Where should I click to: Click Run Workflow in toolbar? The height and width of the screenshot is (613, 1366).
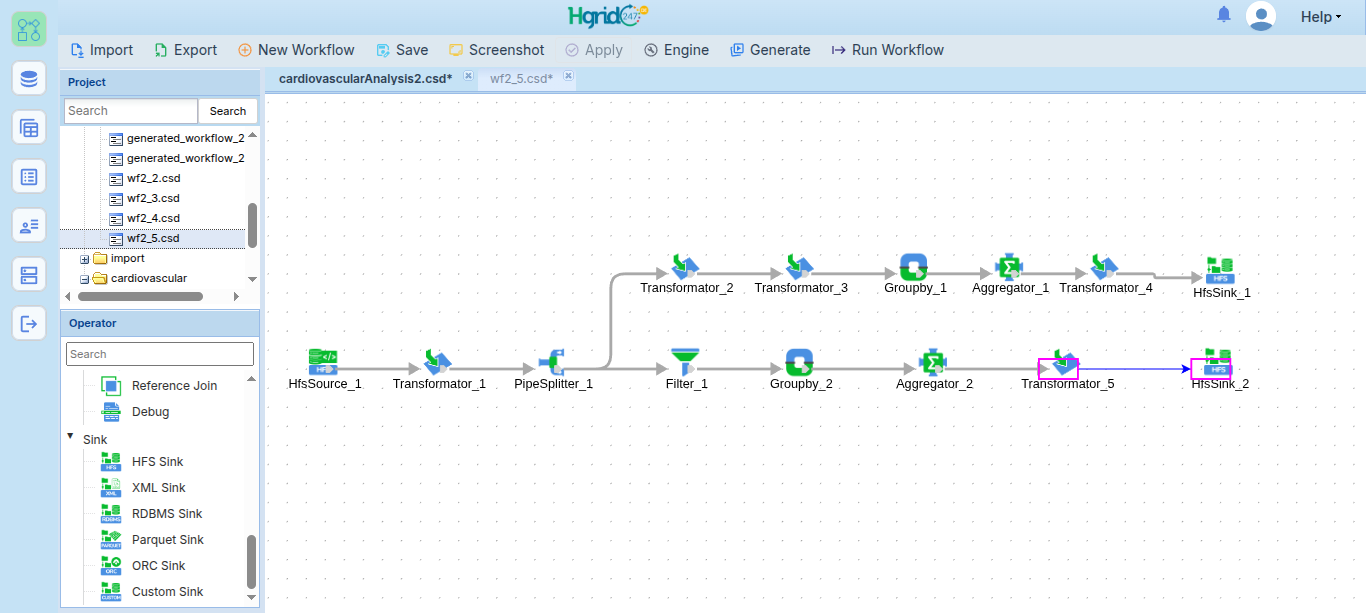[887, 50]
